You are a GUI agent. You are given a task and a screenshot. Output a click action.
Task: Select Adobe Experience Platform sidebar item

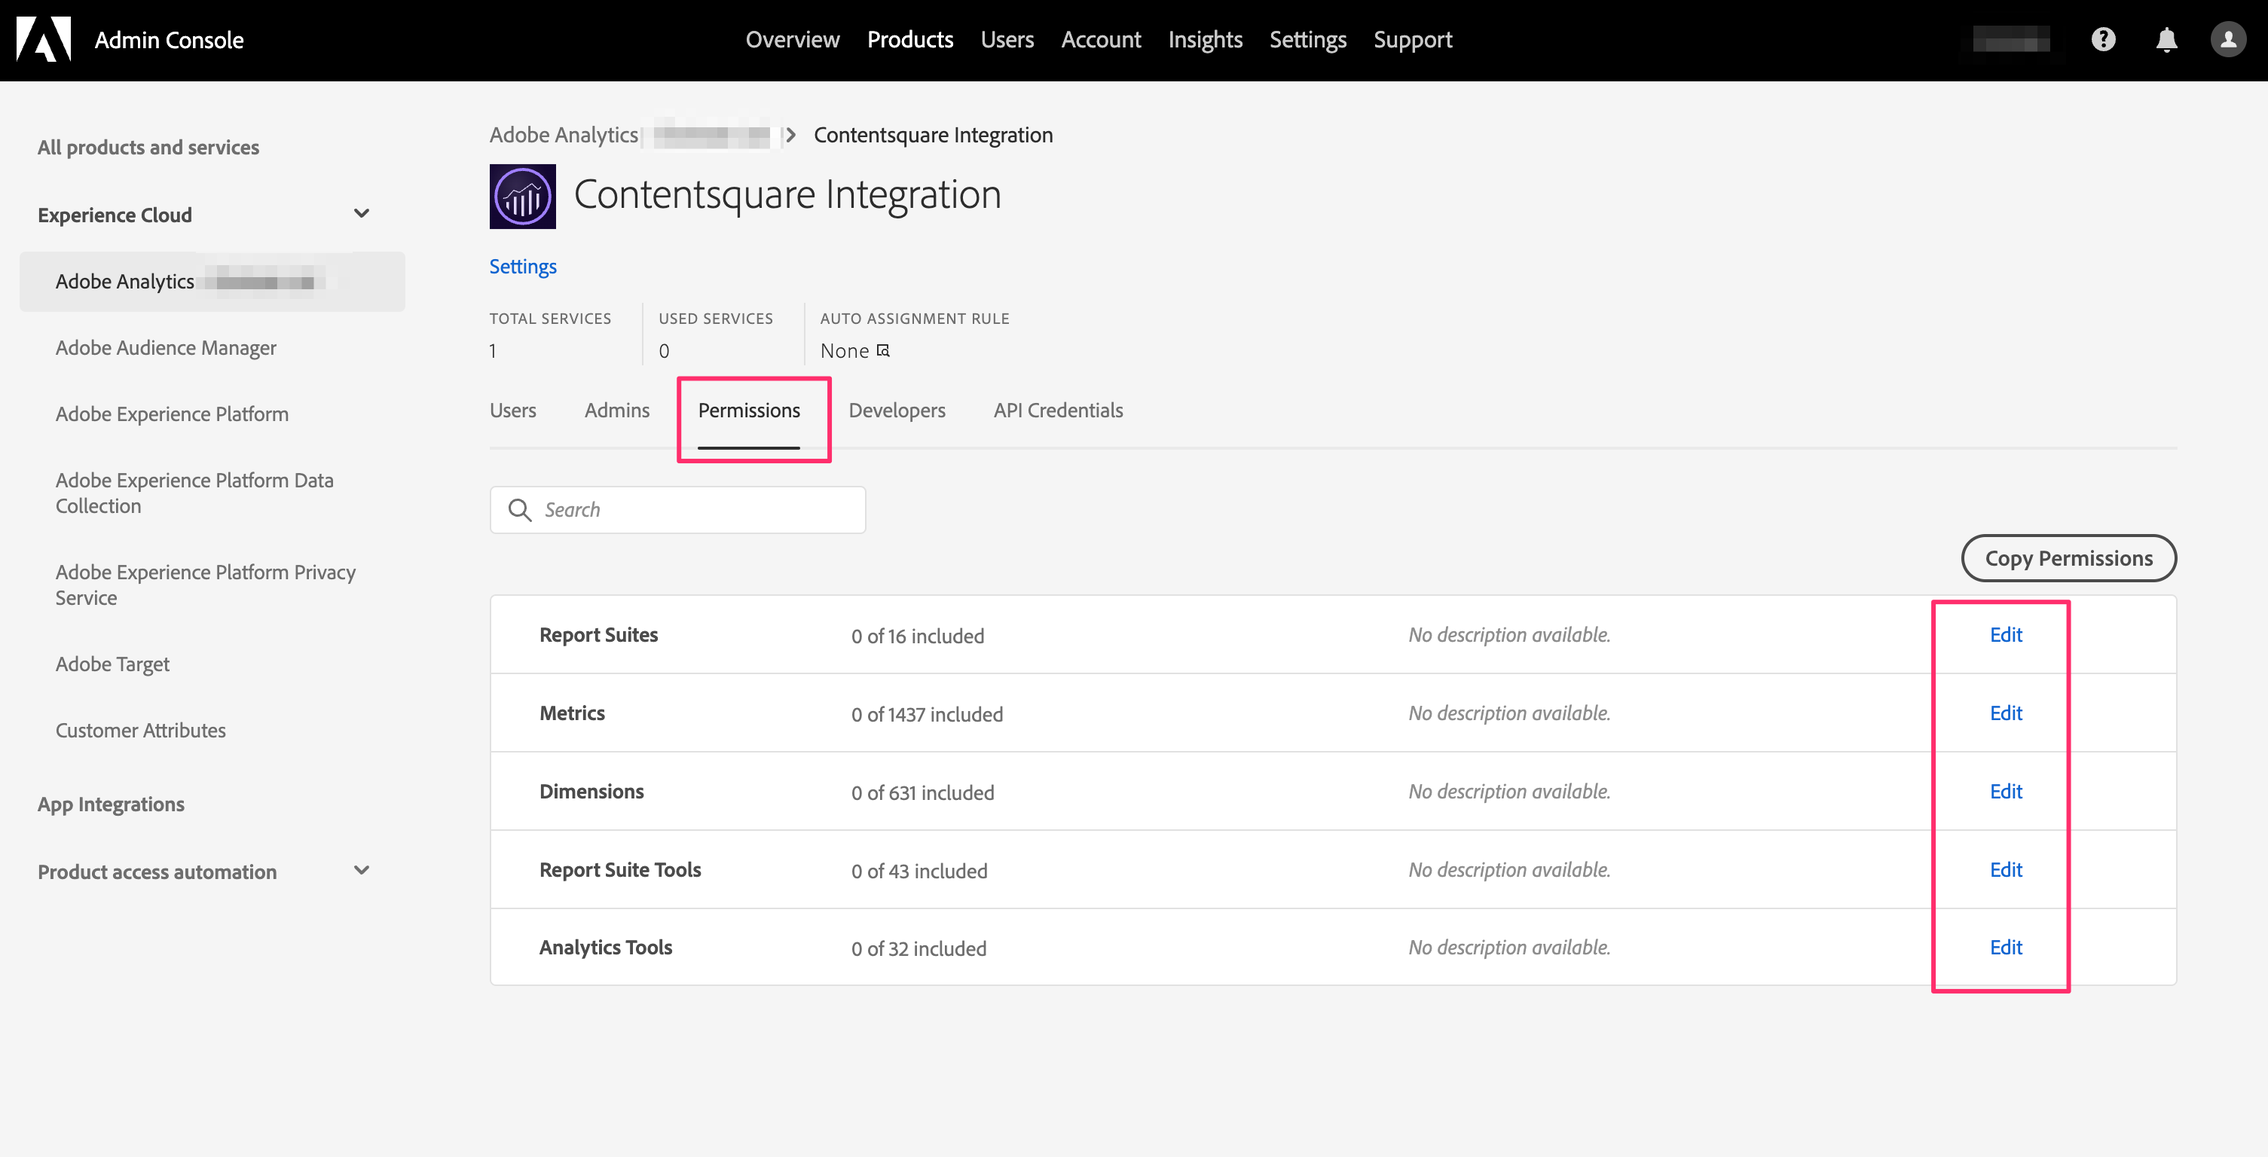pos(172,414)
